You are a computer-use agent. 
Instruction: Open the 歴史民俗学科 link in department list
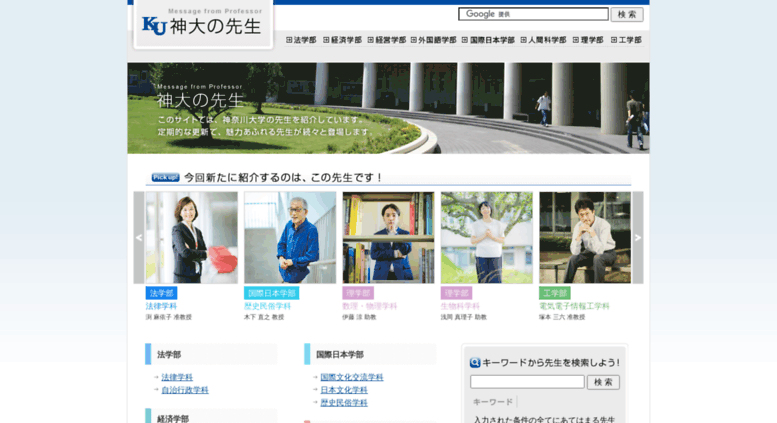344,403
